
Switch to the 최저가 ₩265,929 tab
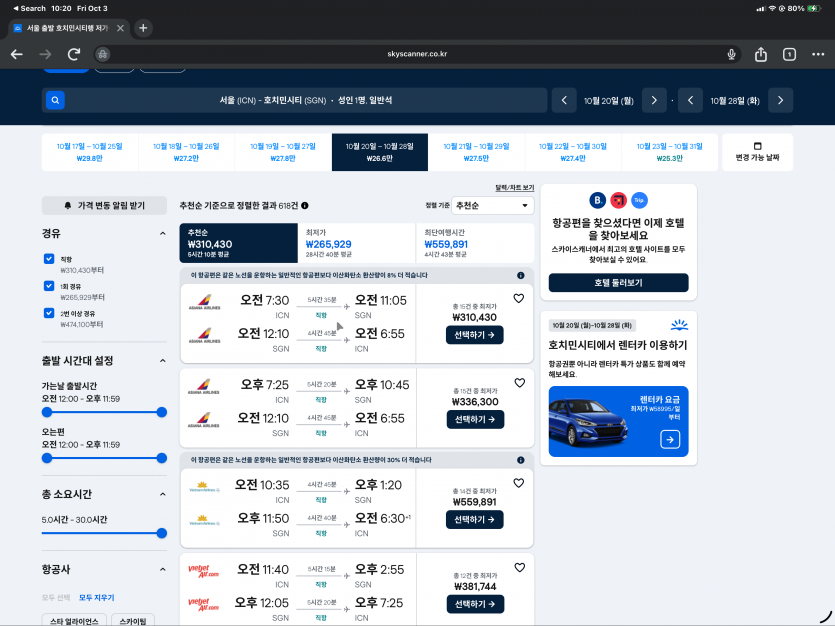coord(357,244)
